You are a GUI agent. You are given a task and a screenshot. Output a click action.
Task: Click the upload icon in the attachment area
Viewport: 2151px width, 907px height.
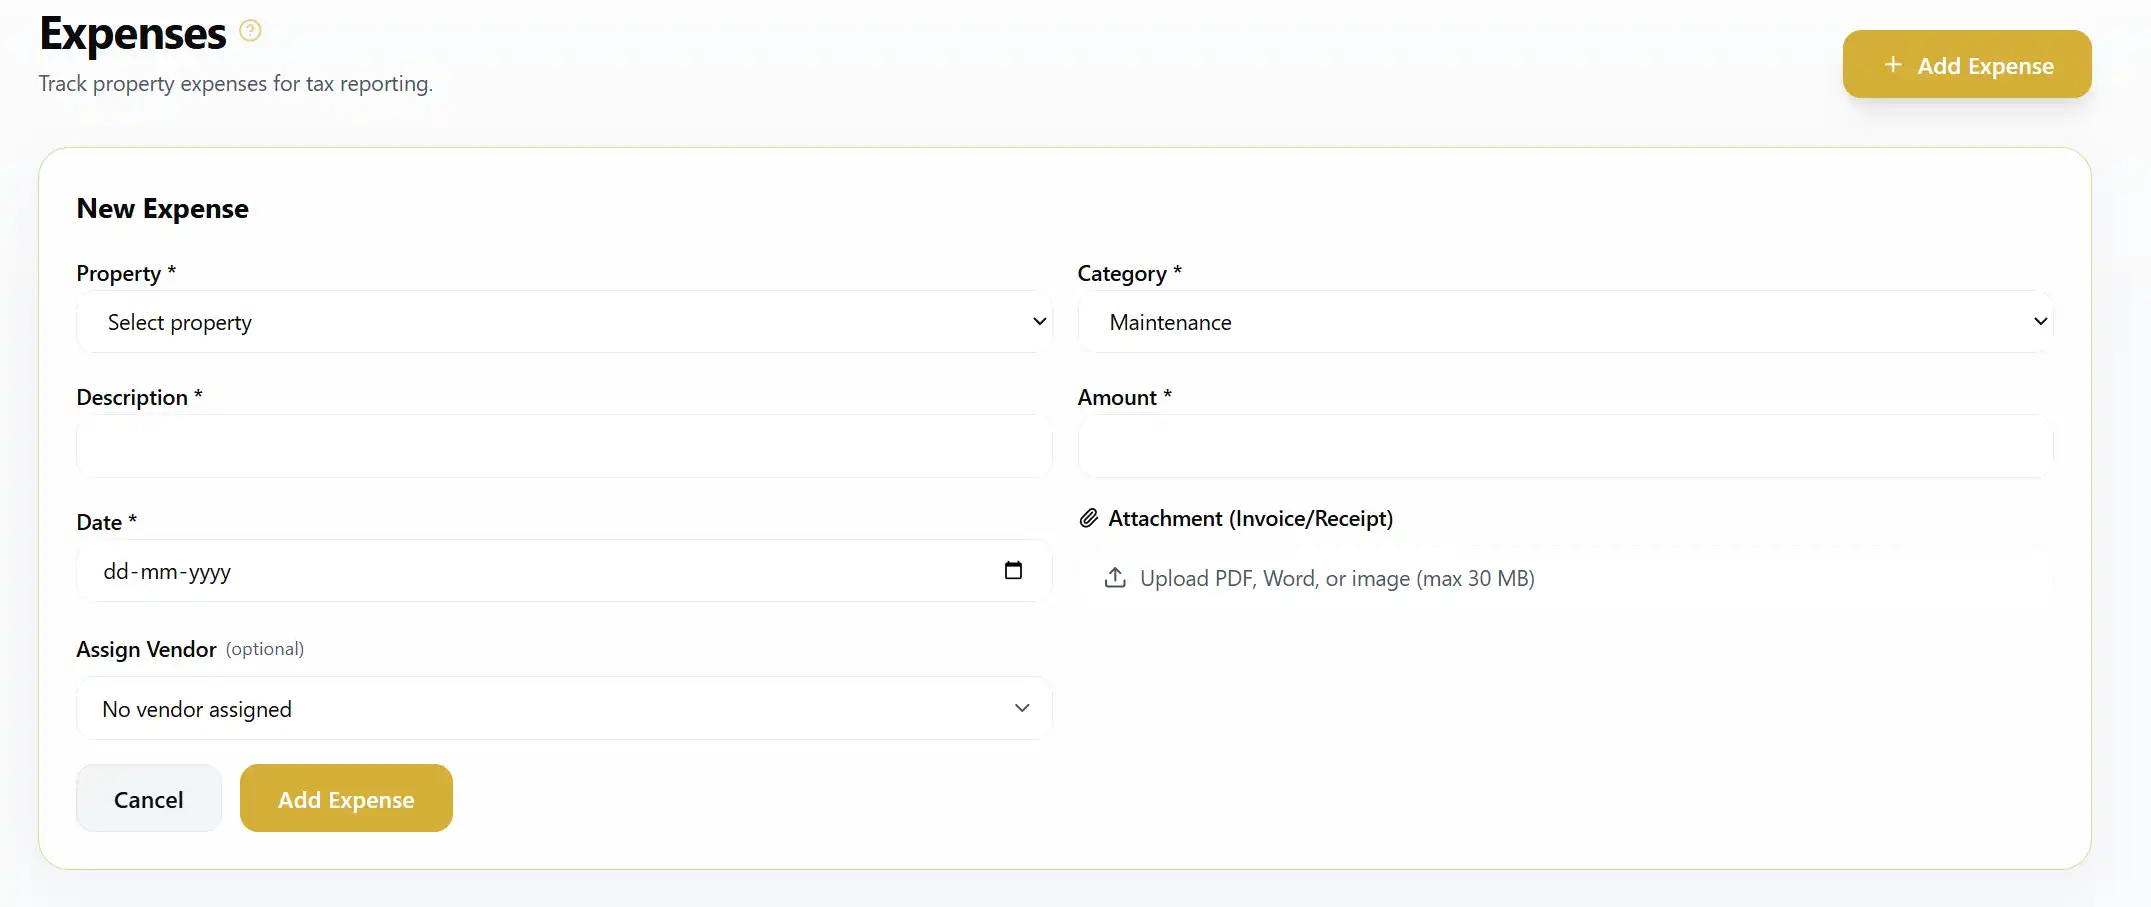1114,578
